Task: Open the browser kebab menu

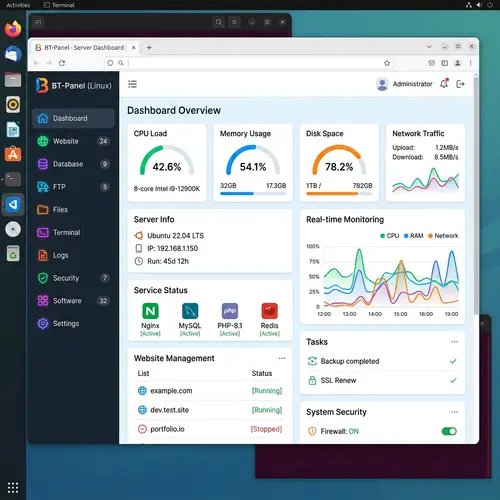Action: [x=471, y=63]
